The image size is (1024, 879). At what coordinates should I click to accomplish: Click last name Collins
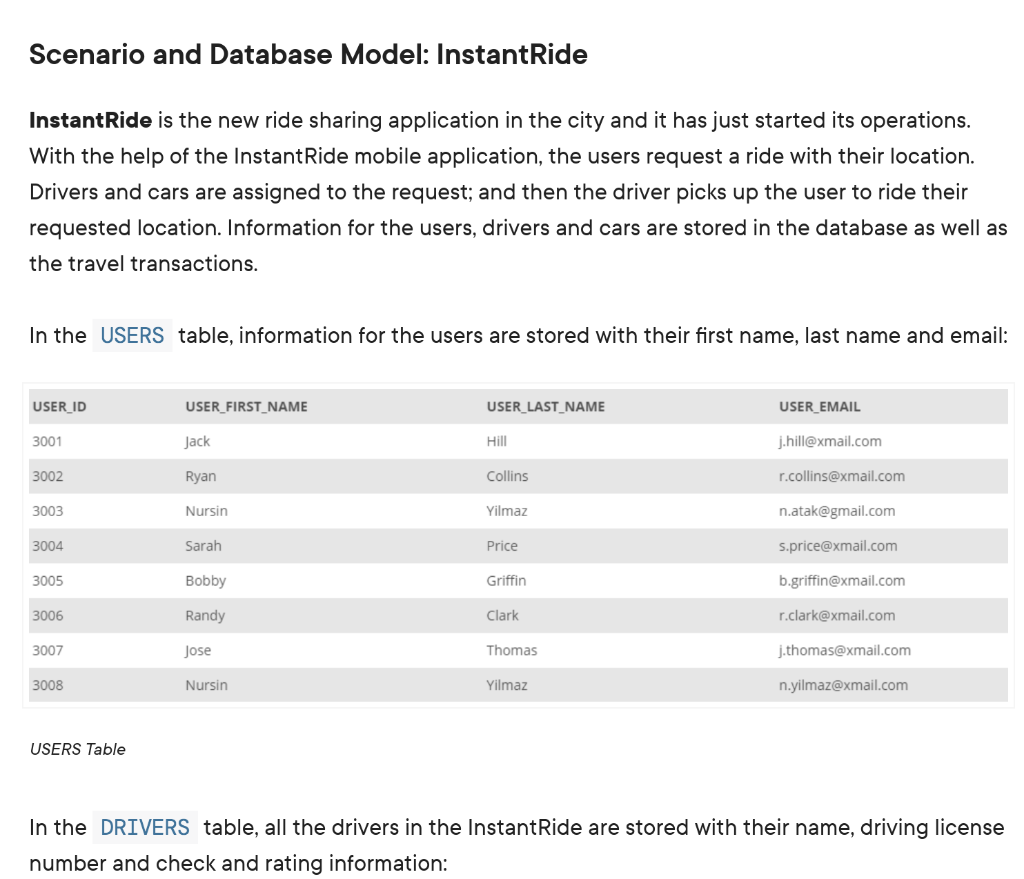click(x=507, y=476)
